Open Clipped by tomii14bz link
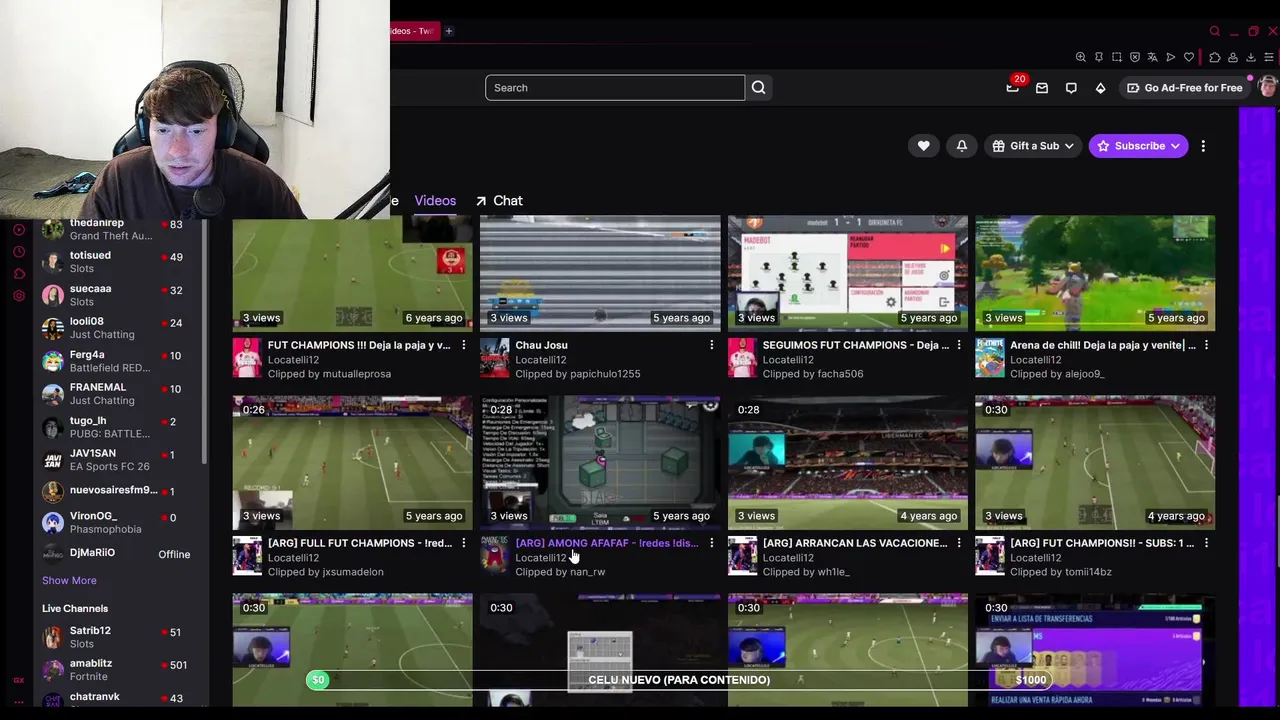The image size is (1280, 720). 1061,572
